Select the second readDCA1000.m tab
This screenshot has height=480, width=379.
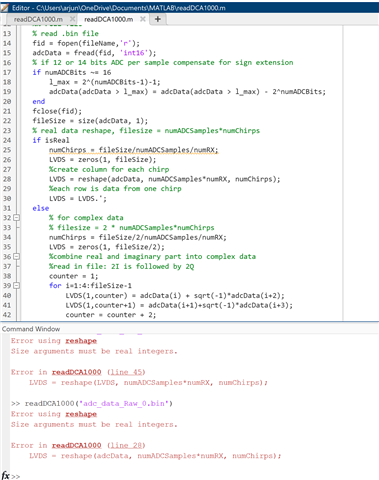click(x=109, y=19)
